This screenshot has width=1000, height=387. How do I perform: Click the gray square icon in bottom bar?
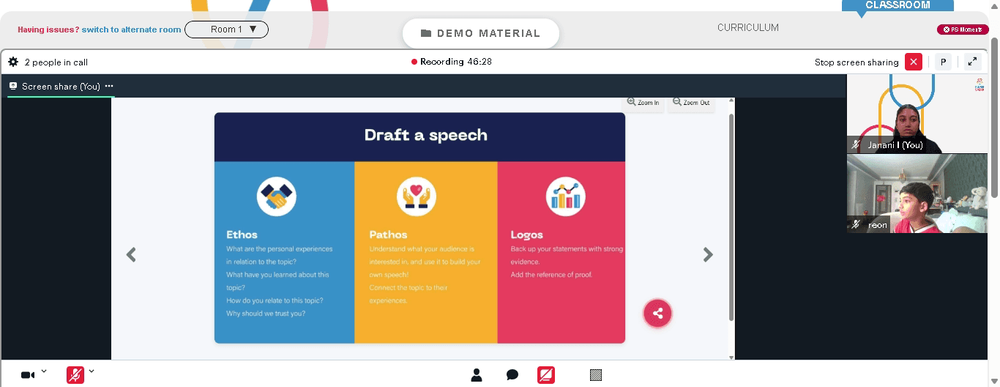[x=596, y=375]
